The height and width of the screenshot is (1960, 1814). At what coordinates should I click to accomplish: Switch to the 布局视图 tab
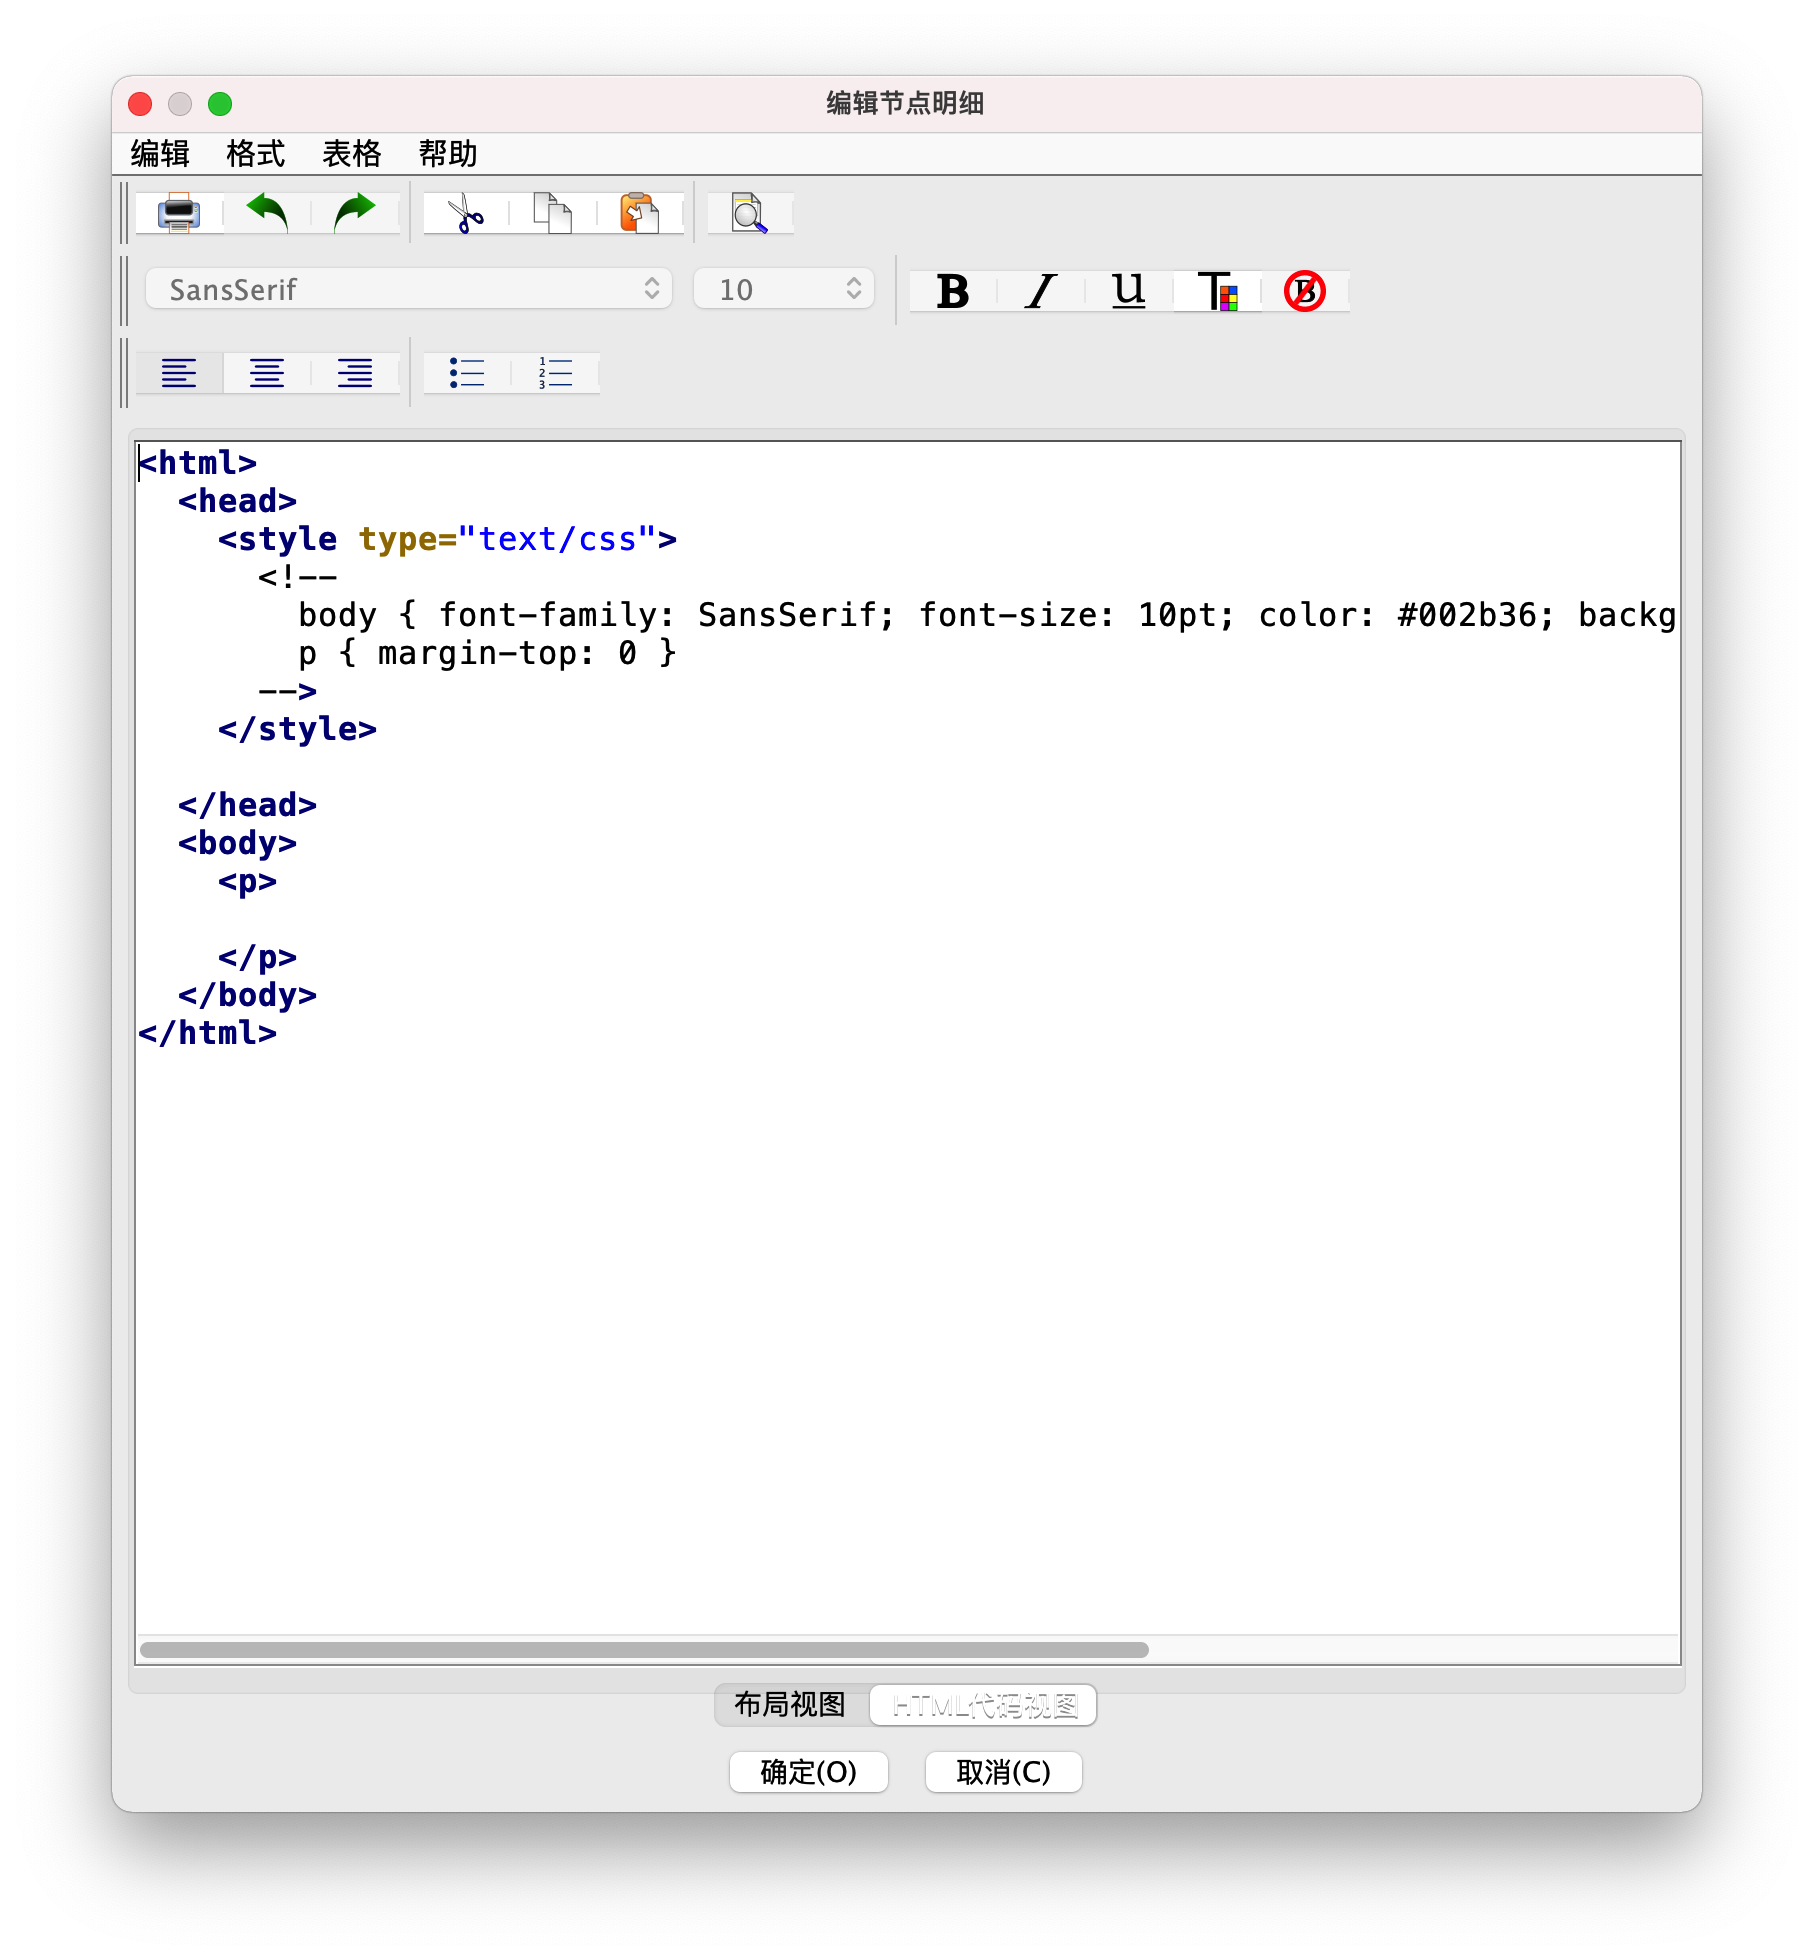[x=791, y=1705]
